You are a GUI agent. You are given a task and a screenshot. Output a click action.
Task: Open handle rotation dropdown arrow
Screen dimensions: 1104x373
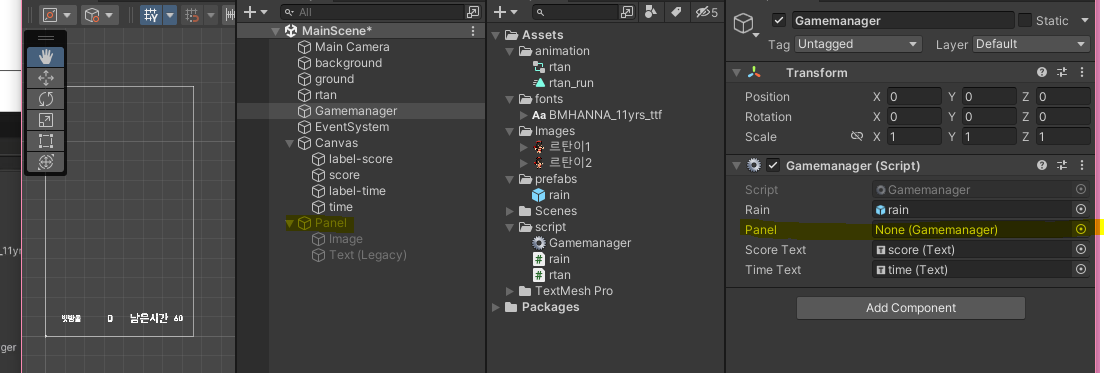(x=109, y=14)
